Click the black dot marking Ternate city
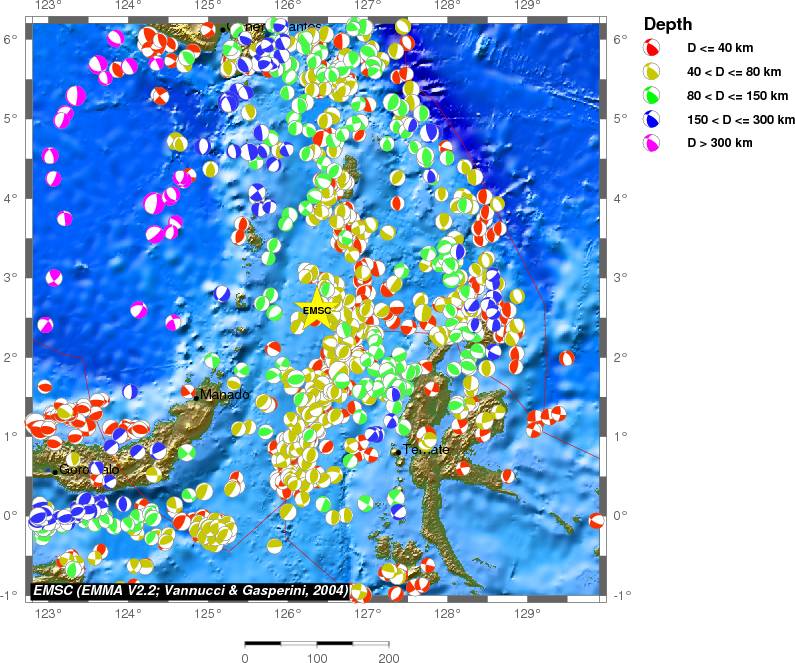Image resolution: width=795 pixels, height=663 pixels. [397, 452]
